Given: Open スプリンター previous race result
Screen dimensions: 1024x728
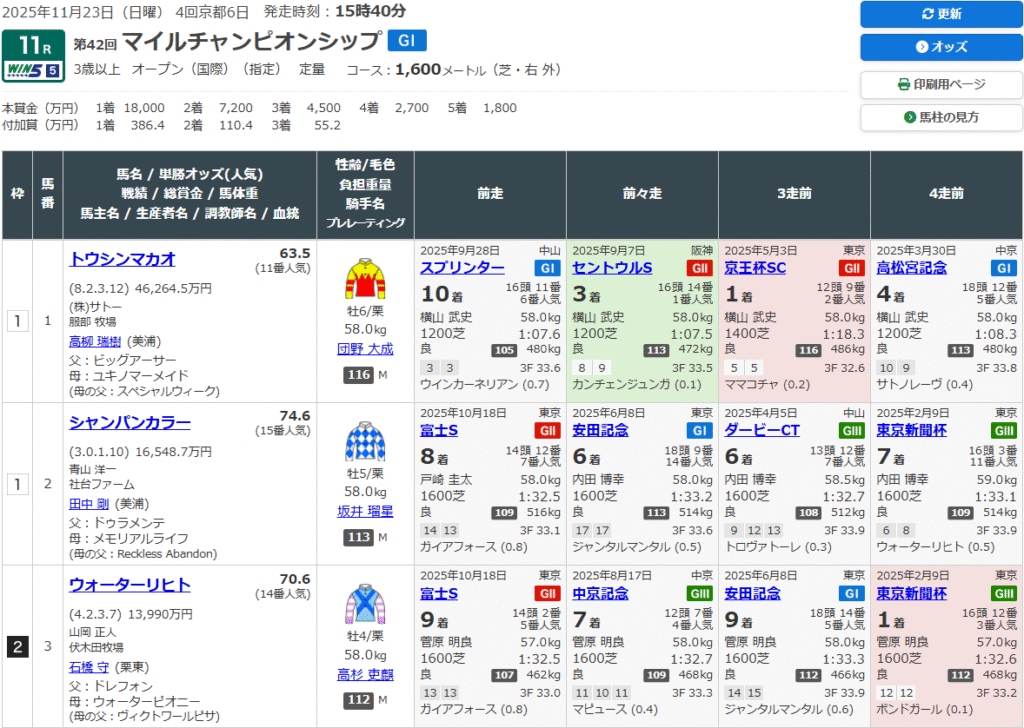Looking at the screenshot, I should 462,268.
